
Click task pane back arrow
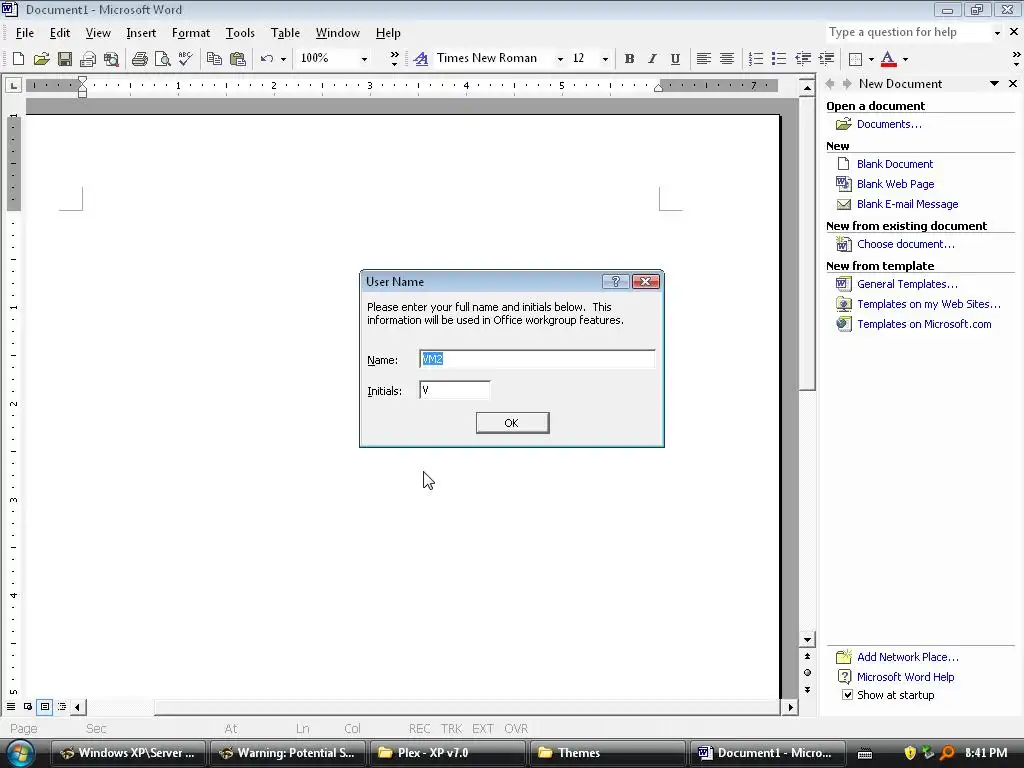point(830,84)
